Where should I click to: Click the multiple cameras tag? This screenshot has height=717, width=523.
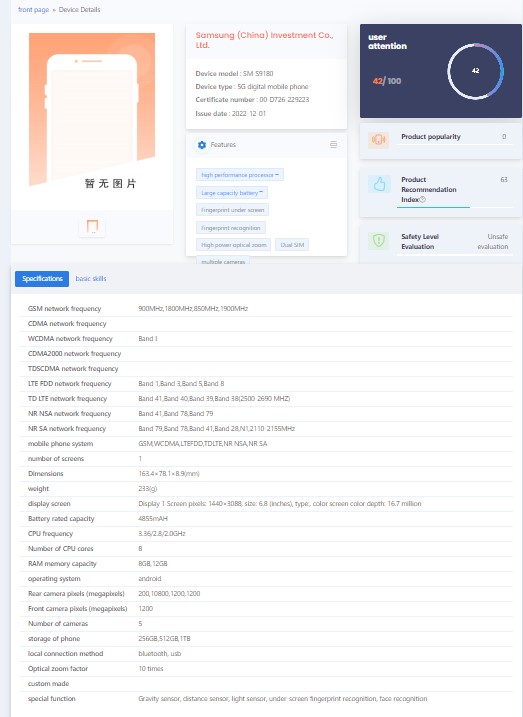[x=223, y=262]
